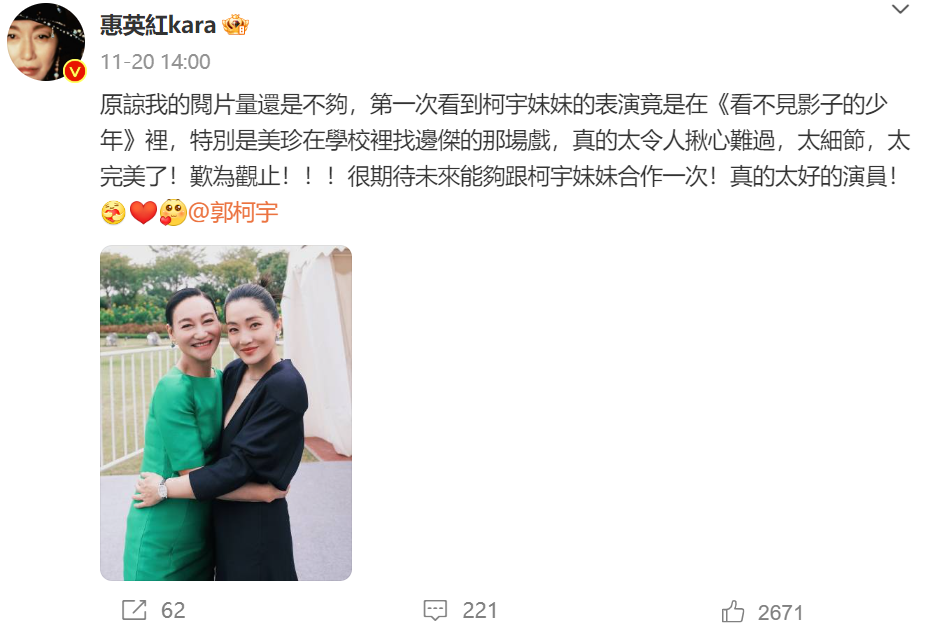
Task: Click the crown membership icon beside username
Action: 235,25
